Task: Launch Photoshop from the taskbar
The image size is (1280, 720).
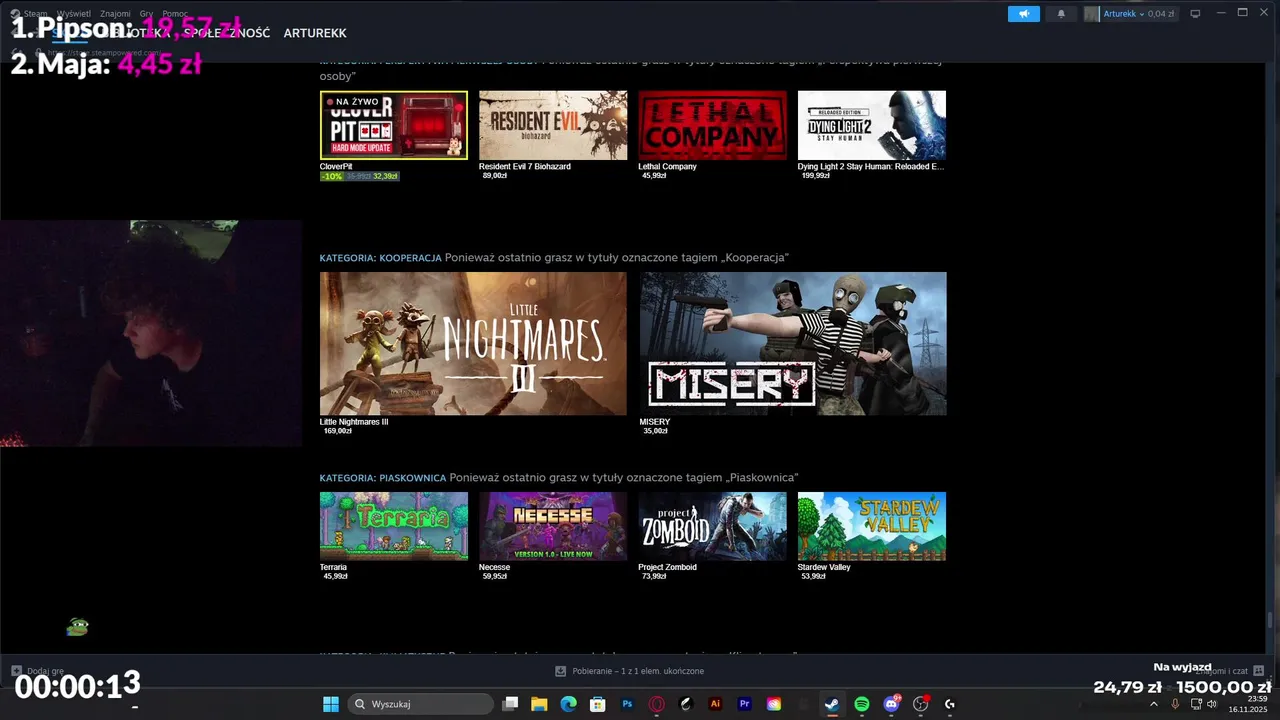Action: [628, 704]
